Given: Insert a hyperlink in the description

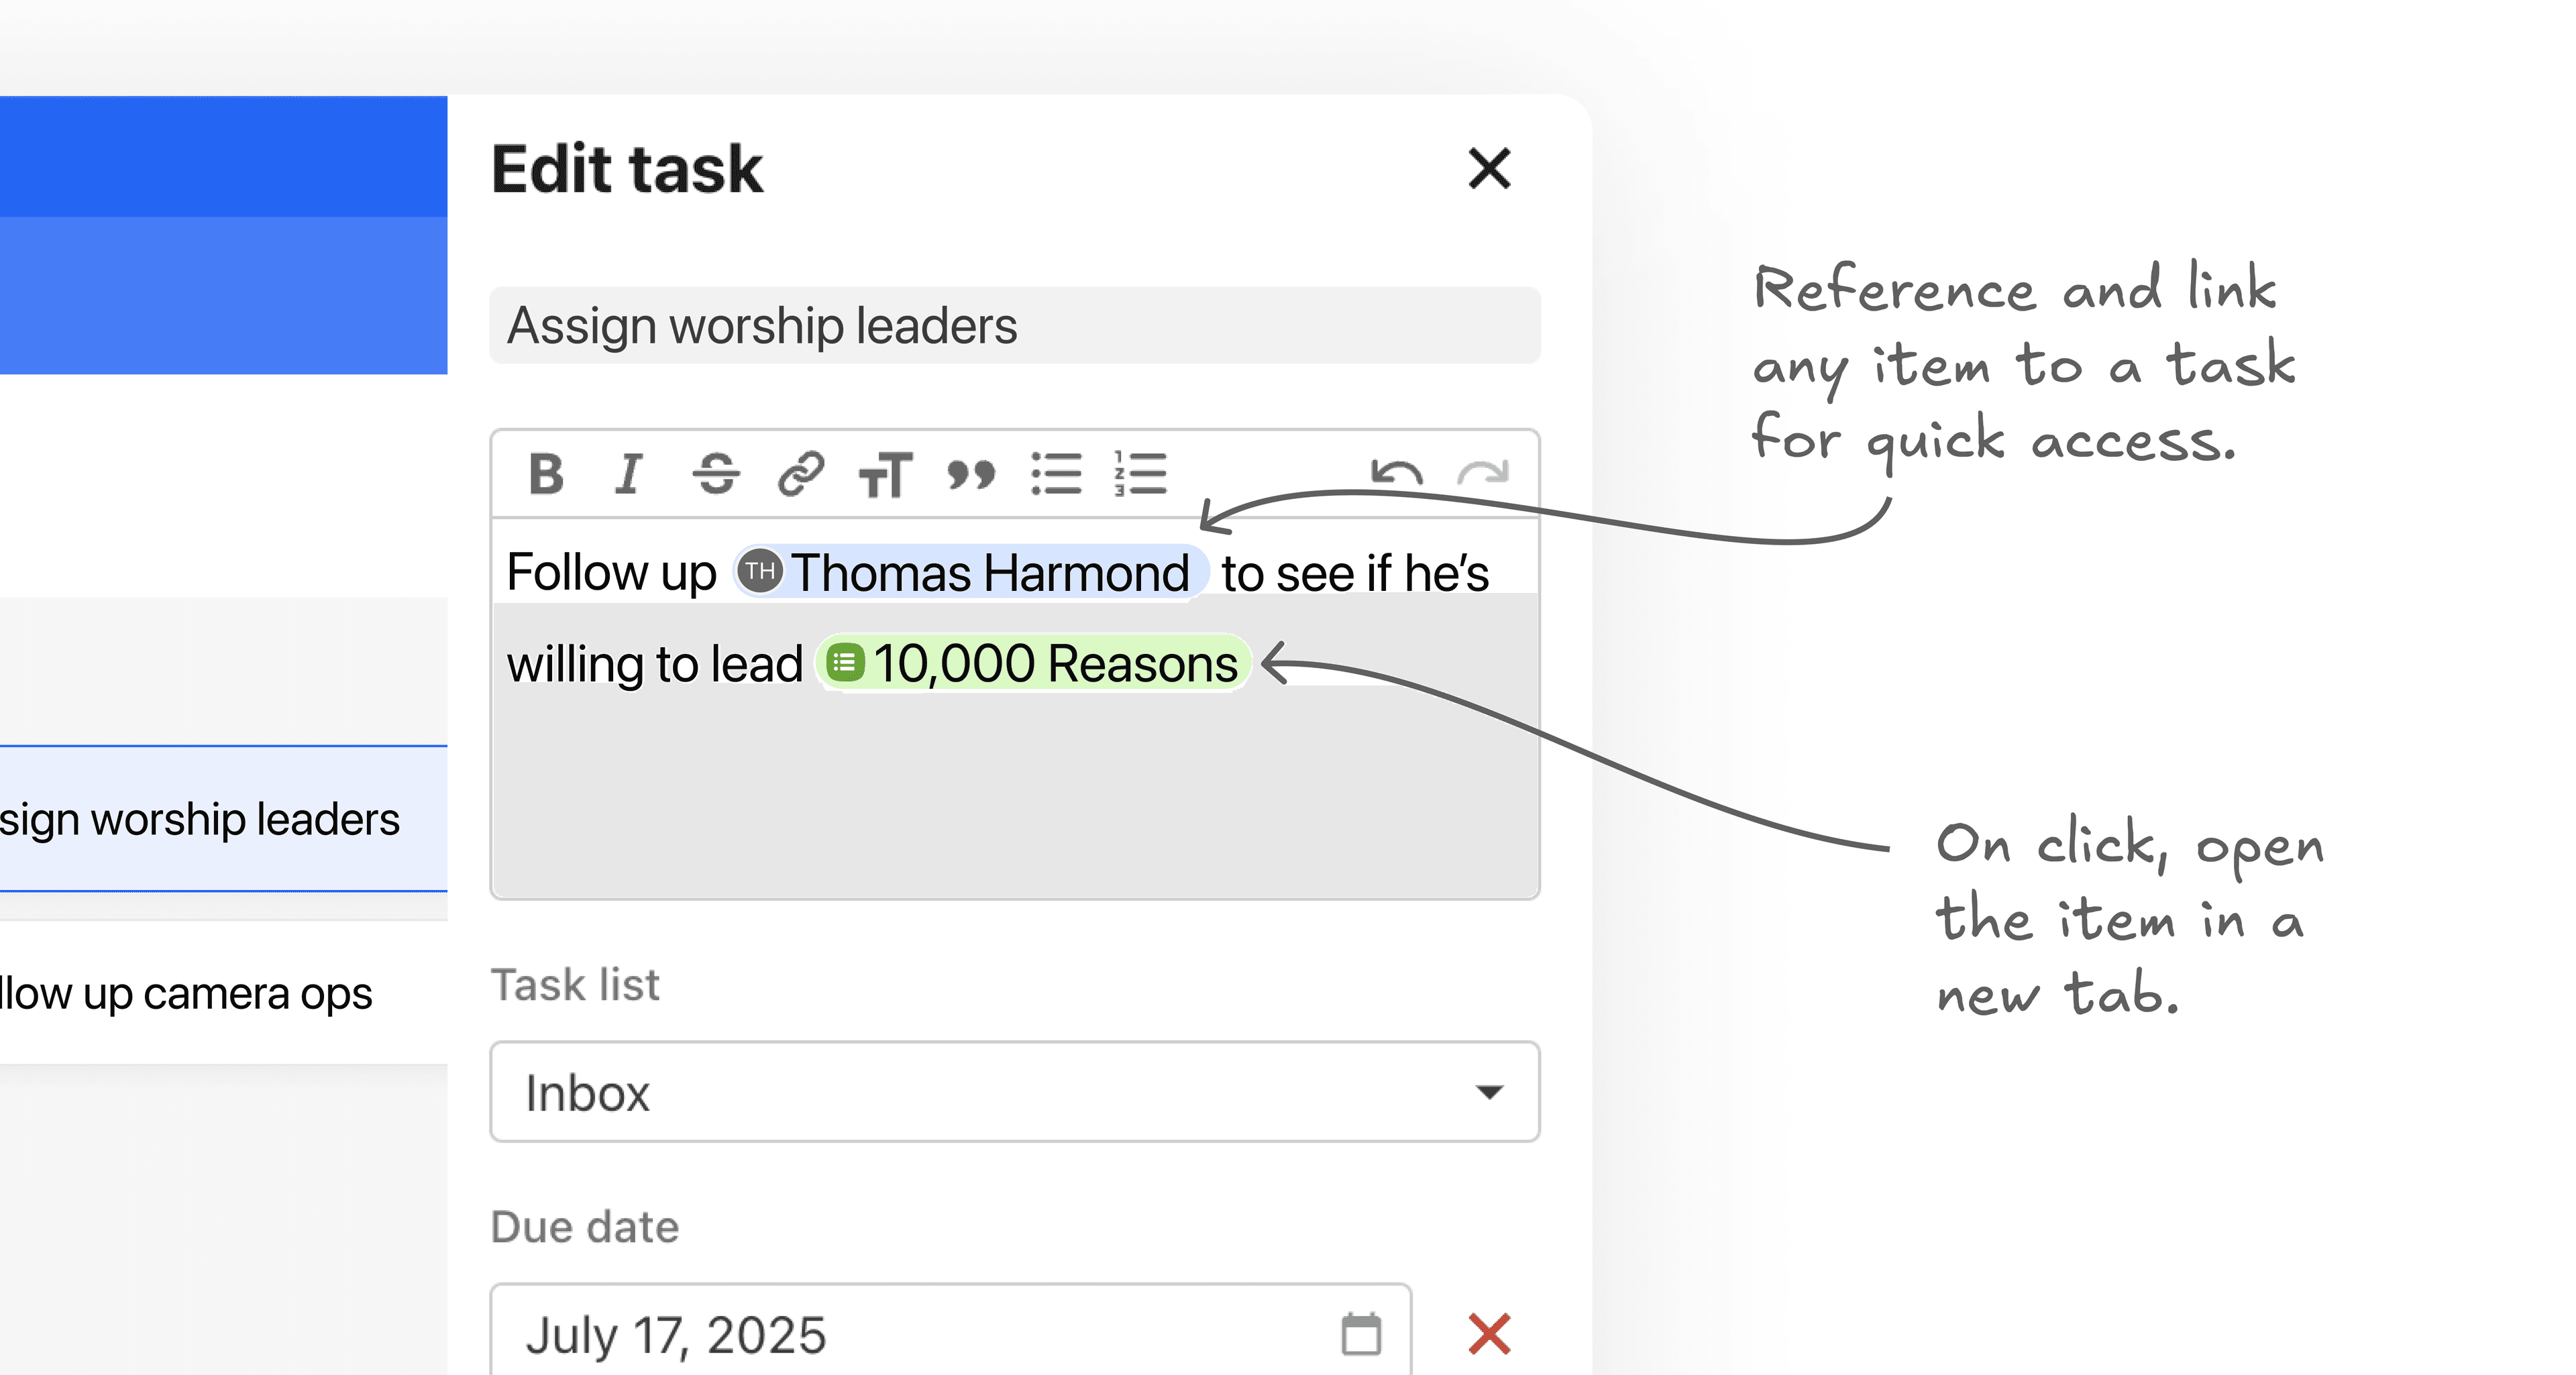Looking at the screenshot, I should [x=800, y=475].
